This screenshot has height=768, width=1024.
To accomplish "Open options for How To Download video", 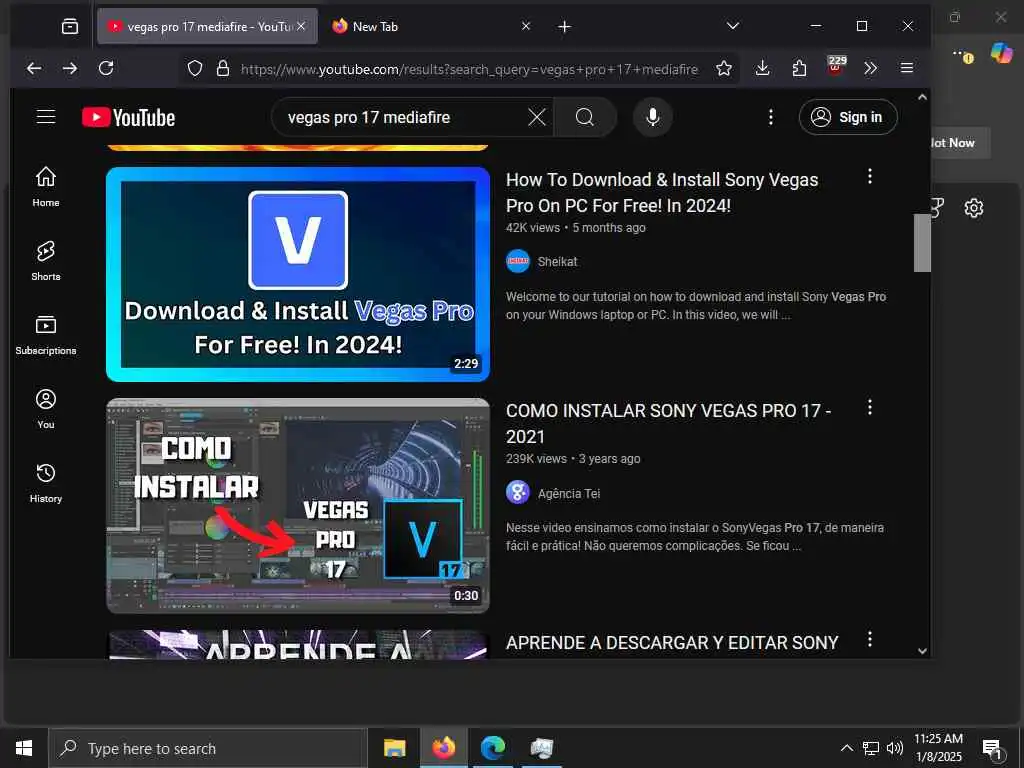I will (869, 176).
